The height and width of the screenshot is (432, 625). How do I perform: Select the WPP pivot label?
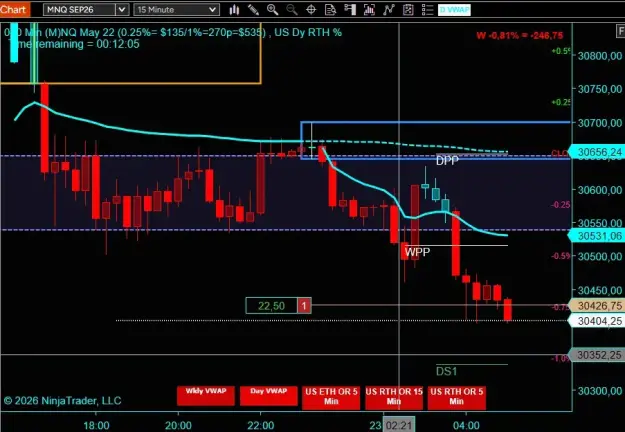pos(417,252)
